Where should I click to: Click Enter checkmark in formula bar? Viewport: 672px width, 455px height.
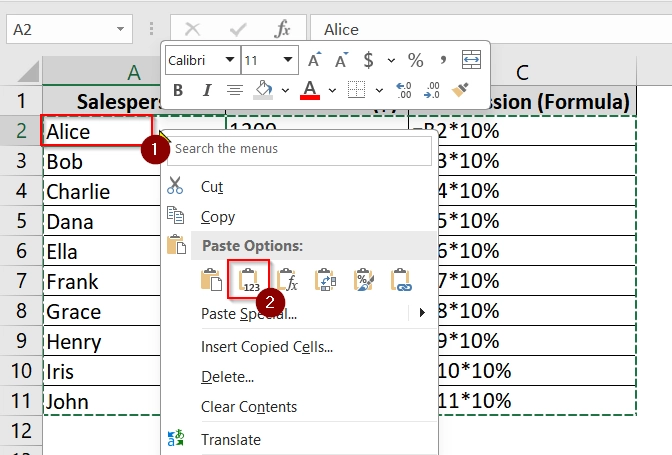click(x=237, y=30)
